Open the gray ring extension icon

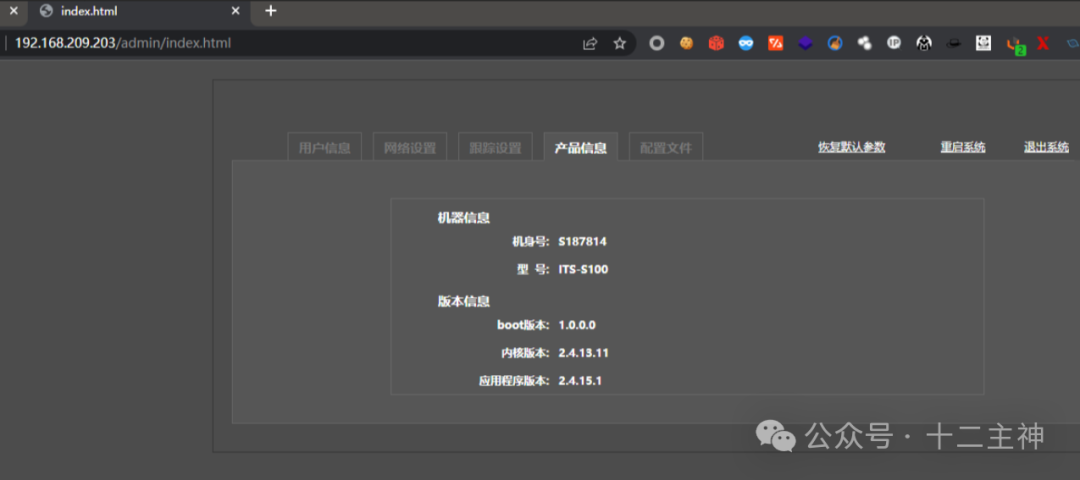pyautogui.click(x=657, y=43)
